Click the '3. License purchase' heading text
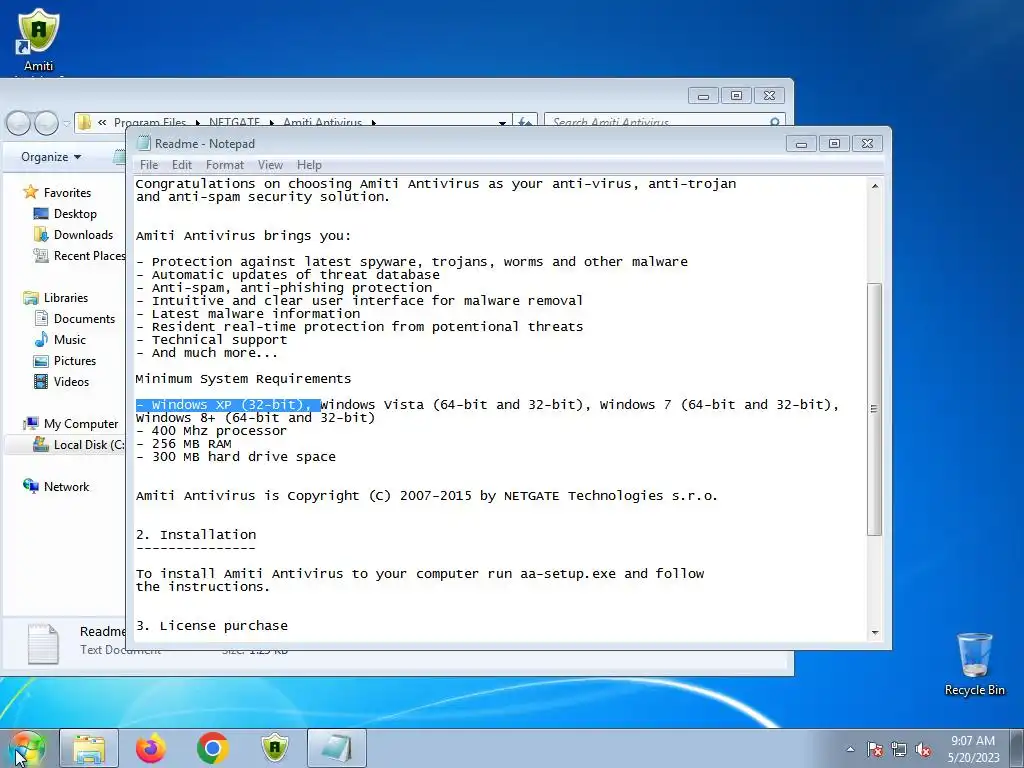1024x768 pixels. [212, 626]
